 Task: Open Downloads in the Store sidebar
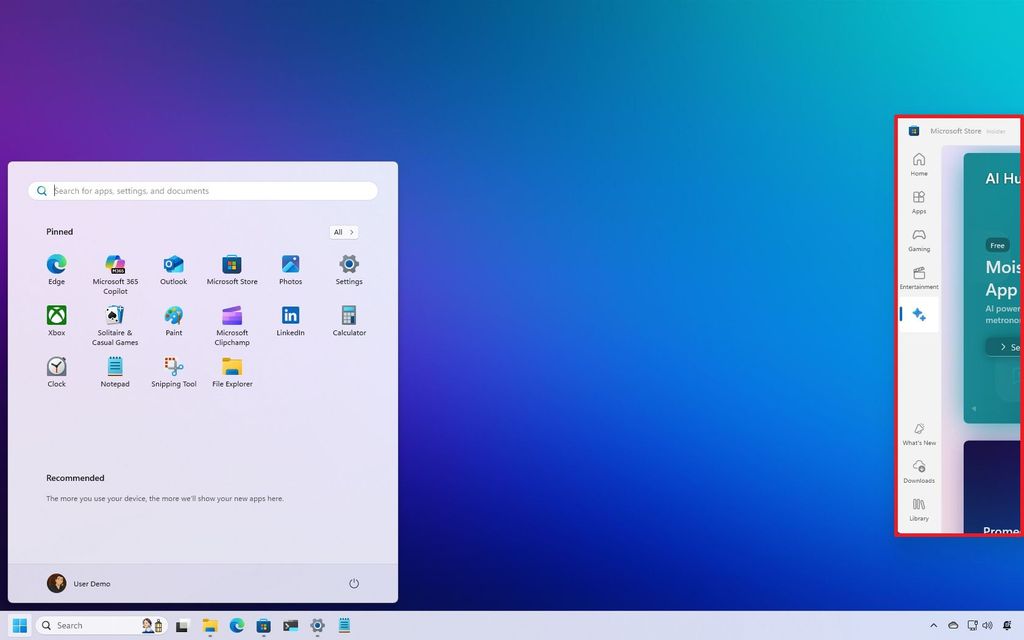919,470
